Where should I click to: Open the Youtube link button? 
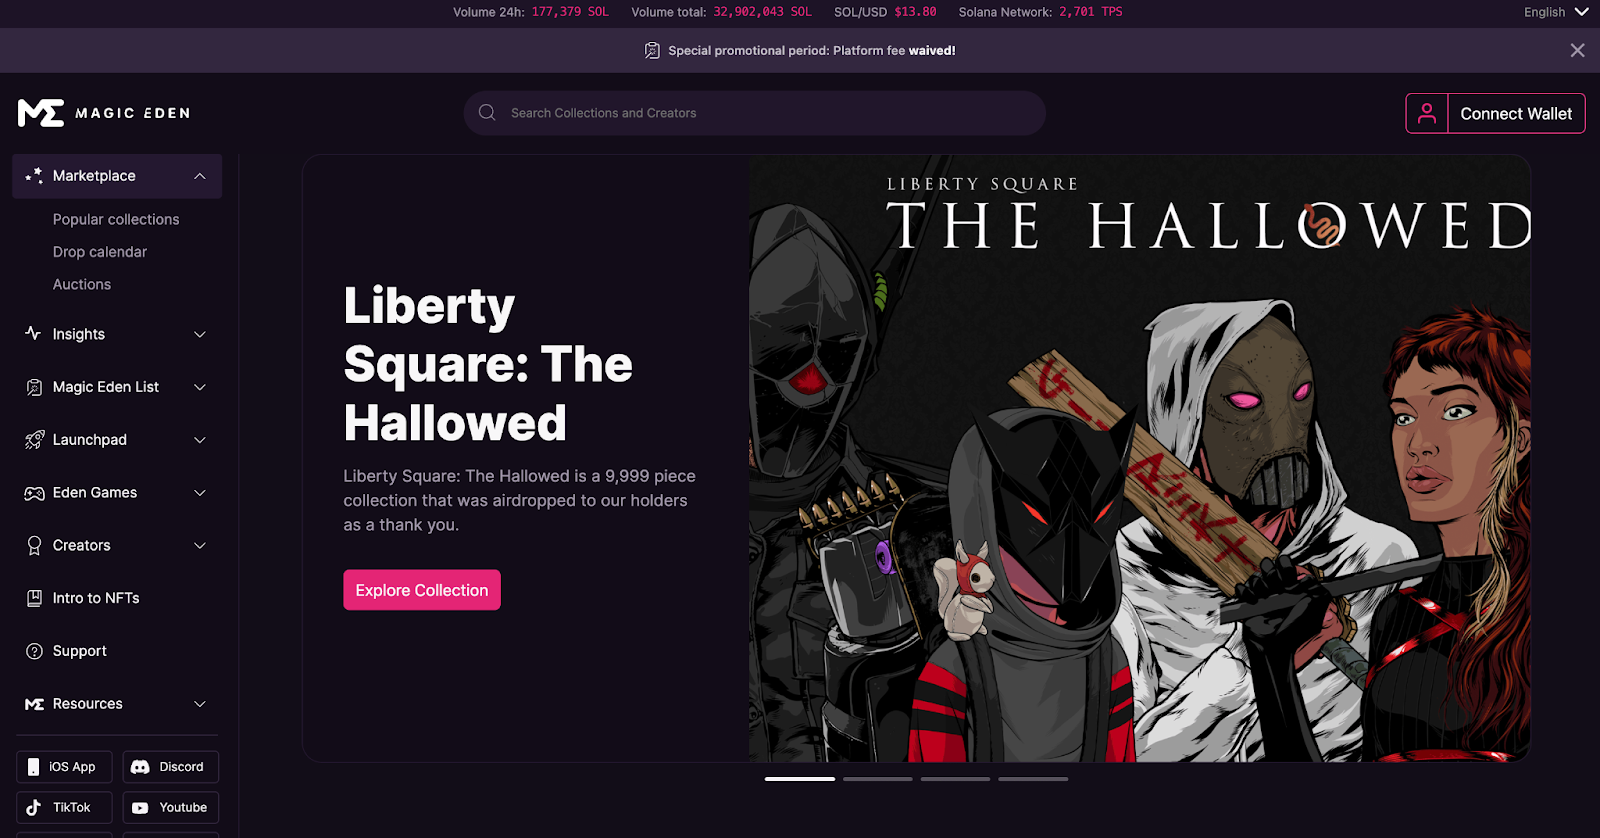171,807
